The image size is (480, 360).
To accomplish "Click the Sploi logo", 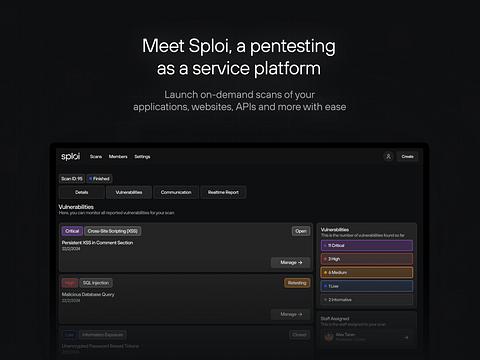I will coord(71,156).
